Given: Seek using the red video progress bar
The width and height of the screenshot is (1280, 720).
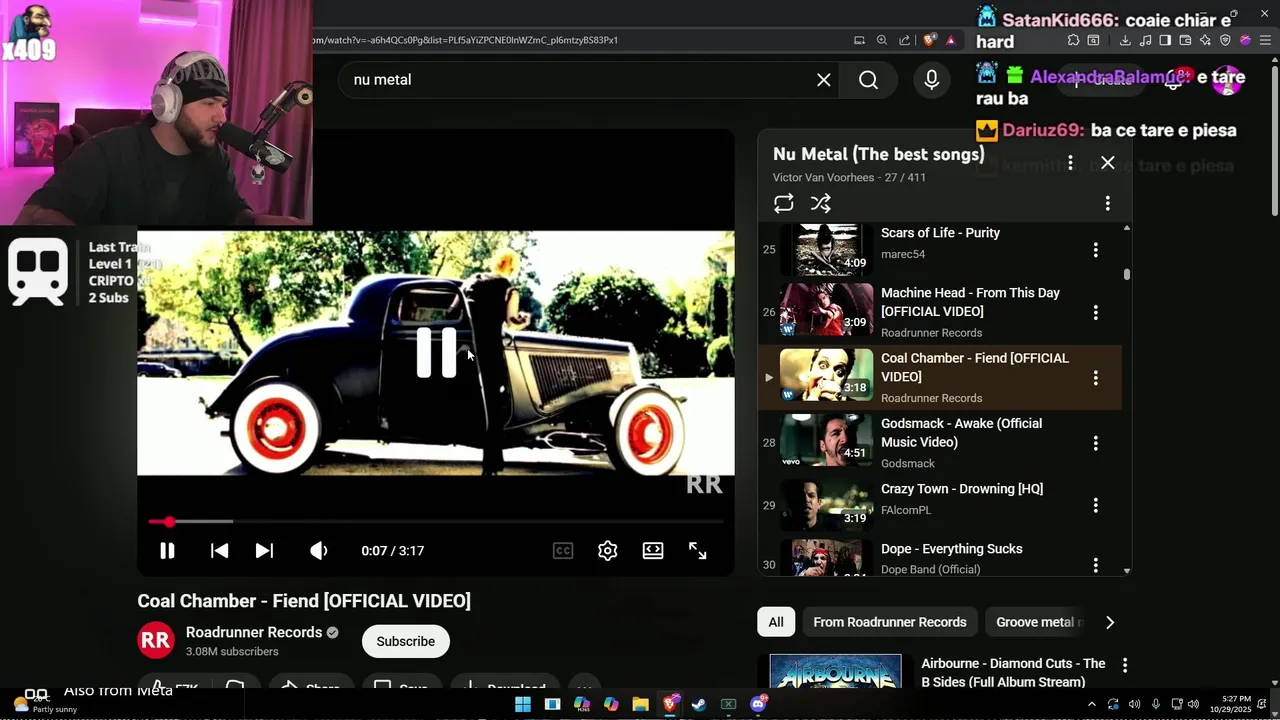Looking at the screenshot, I should coord(436,521).
